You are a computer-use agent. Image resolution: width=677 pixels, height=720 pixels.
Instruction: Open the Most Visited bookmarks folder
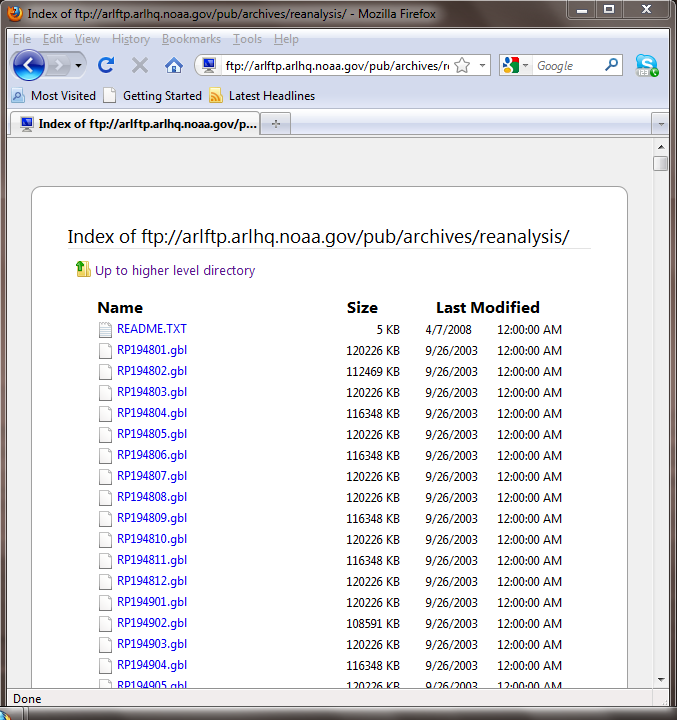pyautogui.click(x=54, y=96)
